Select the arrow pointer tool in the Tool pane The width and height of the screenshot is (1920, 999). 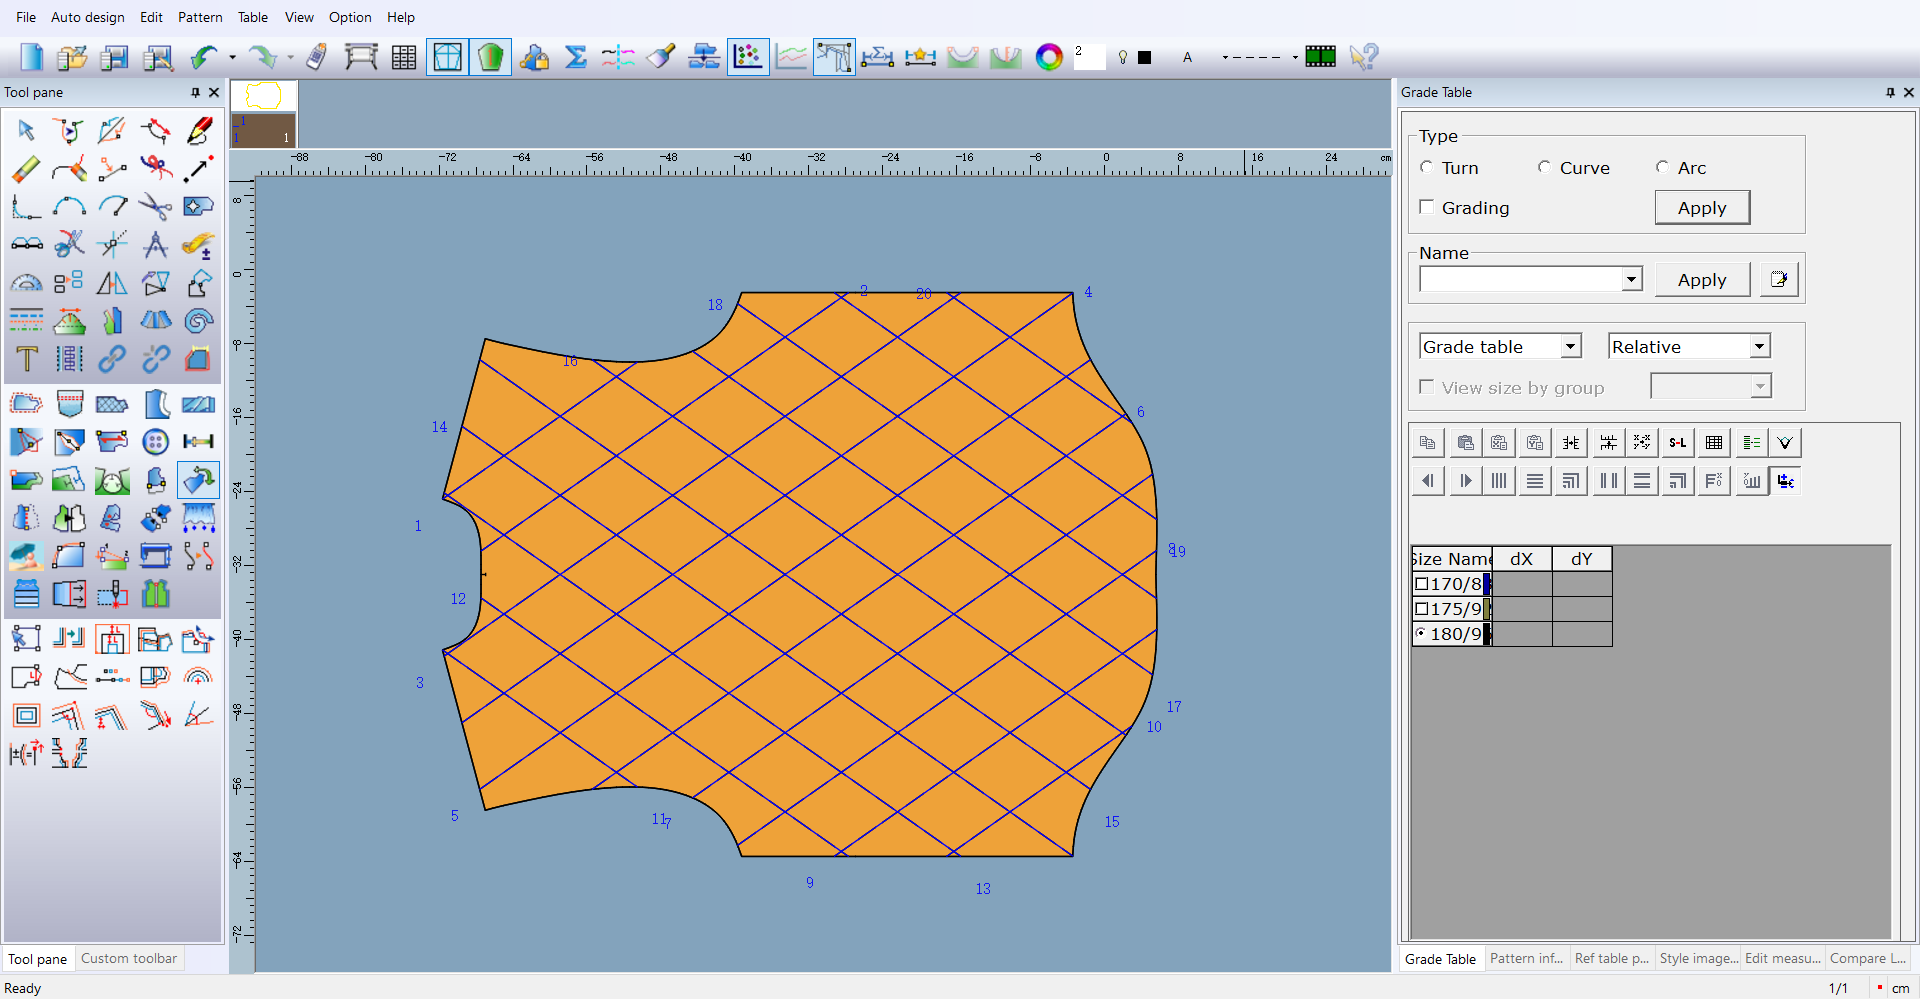click(x=26, y=130)
